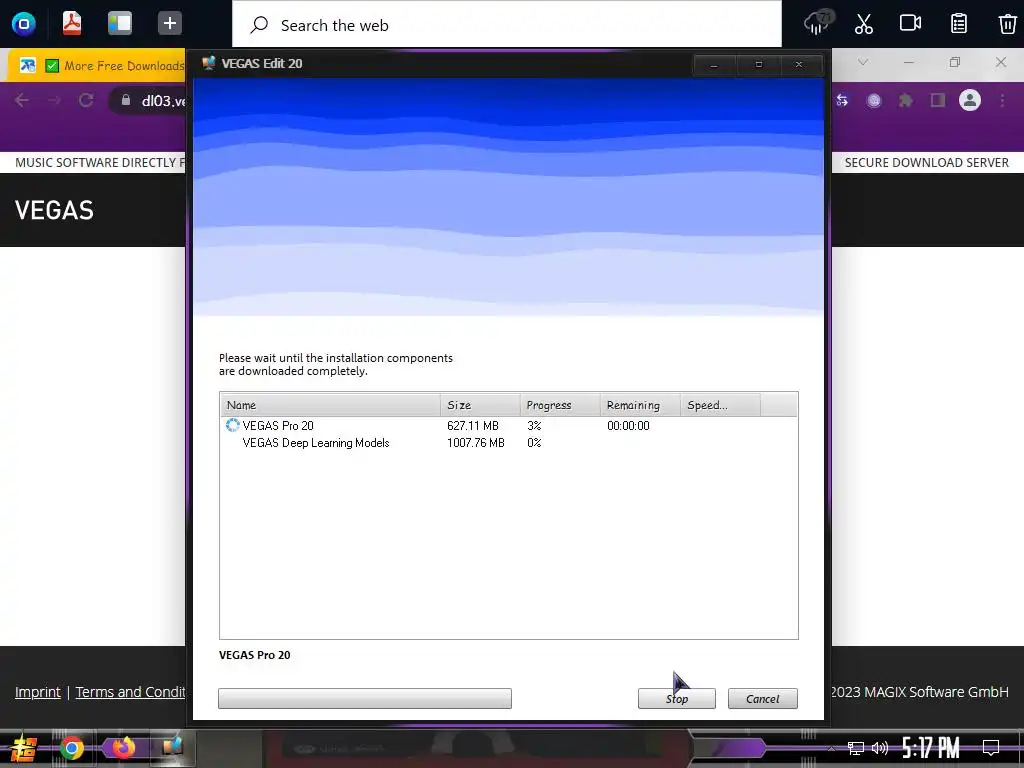Close the VEGAS Edit 20 installer window
1024x768 pixels.
click(x=799, y=65)
